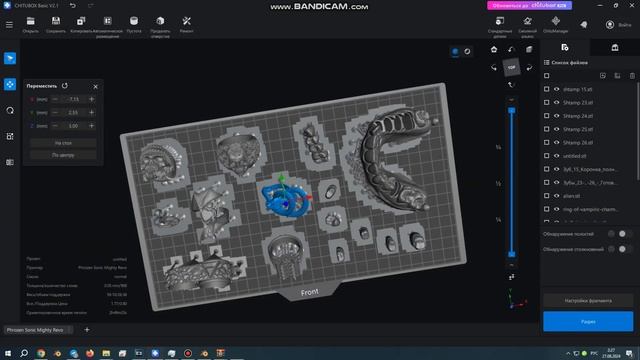This screenshot has width=640, height=360.
Task: Click the Открыть (Open) folder icon
Action: click(31, 21)
